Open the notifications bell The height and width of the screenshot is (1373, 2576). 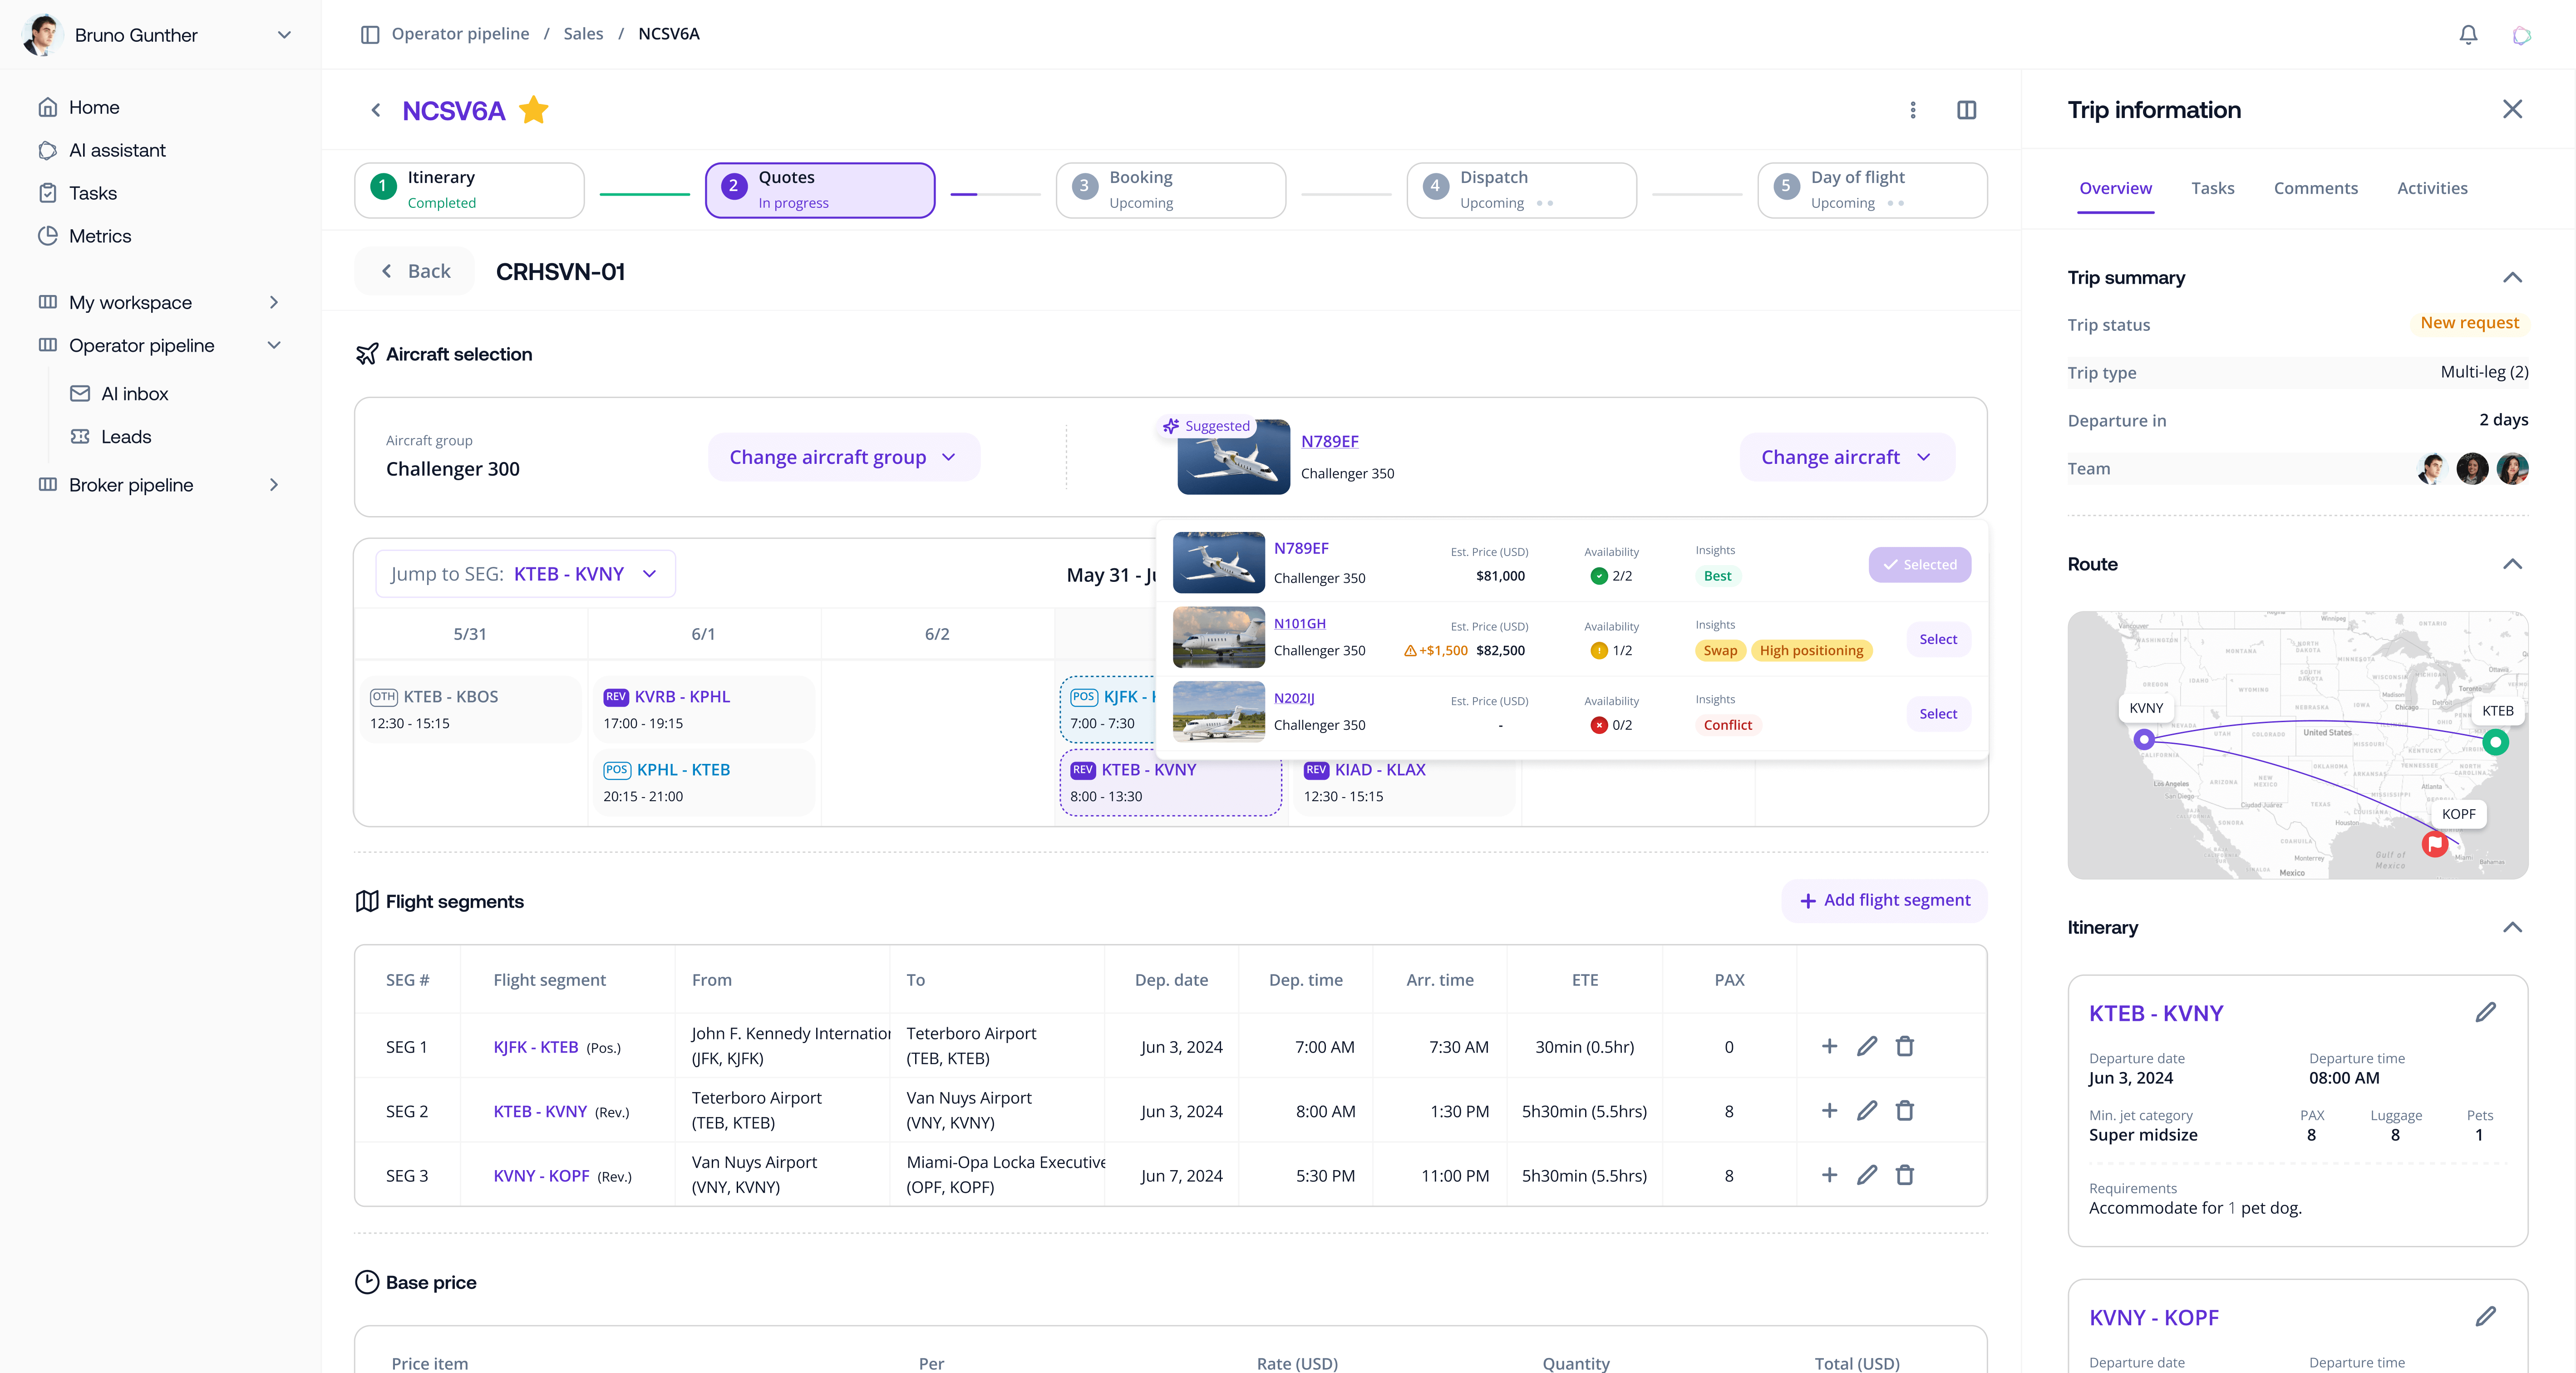[2468, 35]
